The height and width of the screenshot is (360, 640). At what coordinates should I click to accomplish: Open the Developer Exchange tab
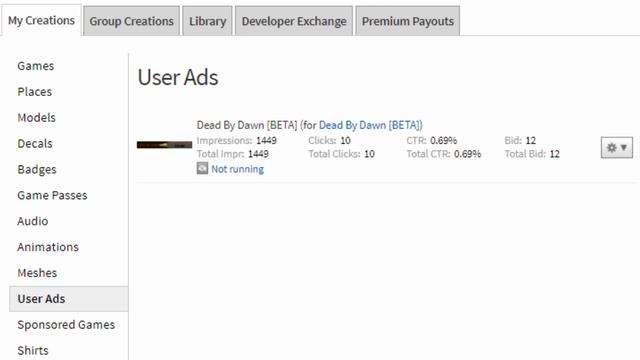click(x=294, y=21)
